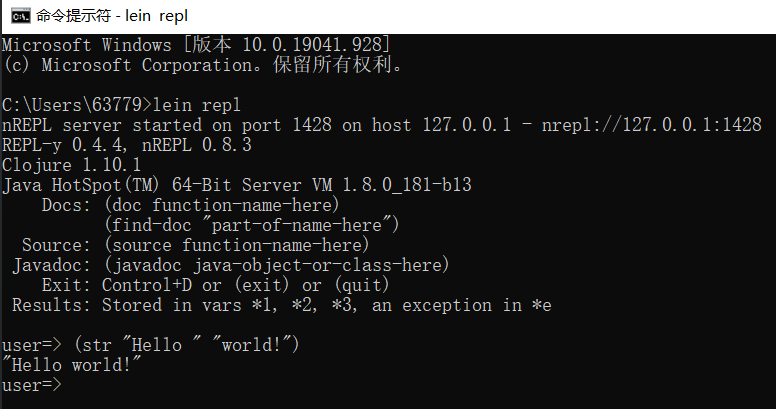This screenshot has width=776, height=409.
Task: Click the (find-doc "part-of-name-here") hint
Action: pyautogui.click(x=251, y=225)
